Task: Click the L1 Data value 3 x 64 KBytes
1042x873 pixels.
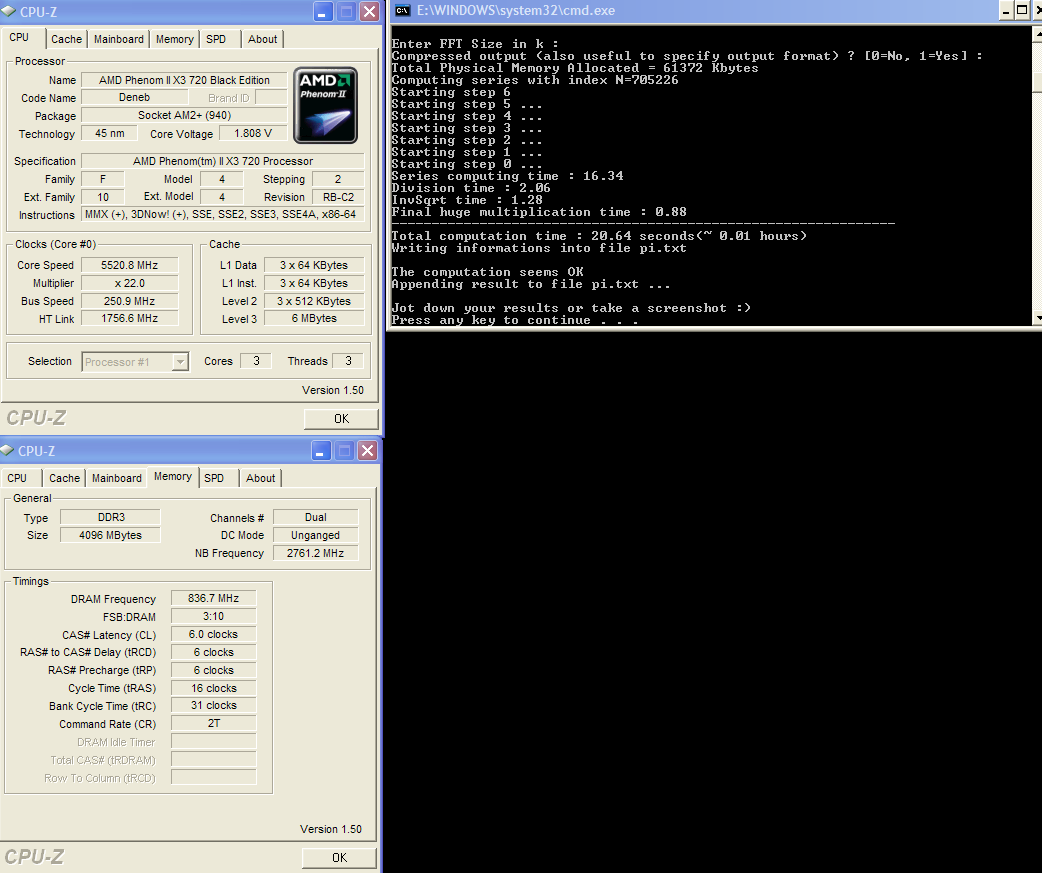Action: point(314,265)
